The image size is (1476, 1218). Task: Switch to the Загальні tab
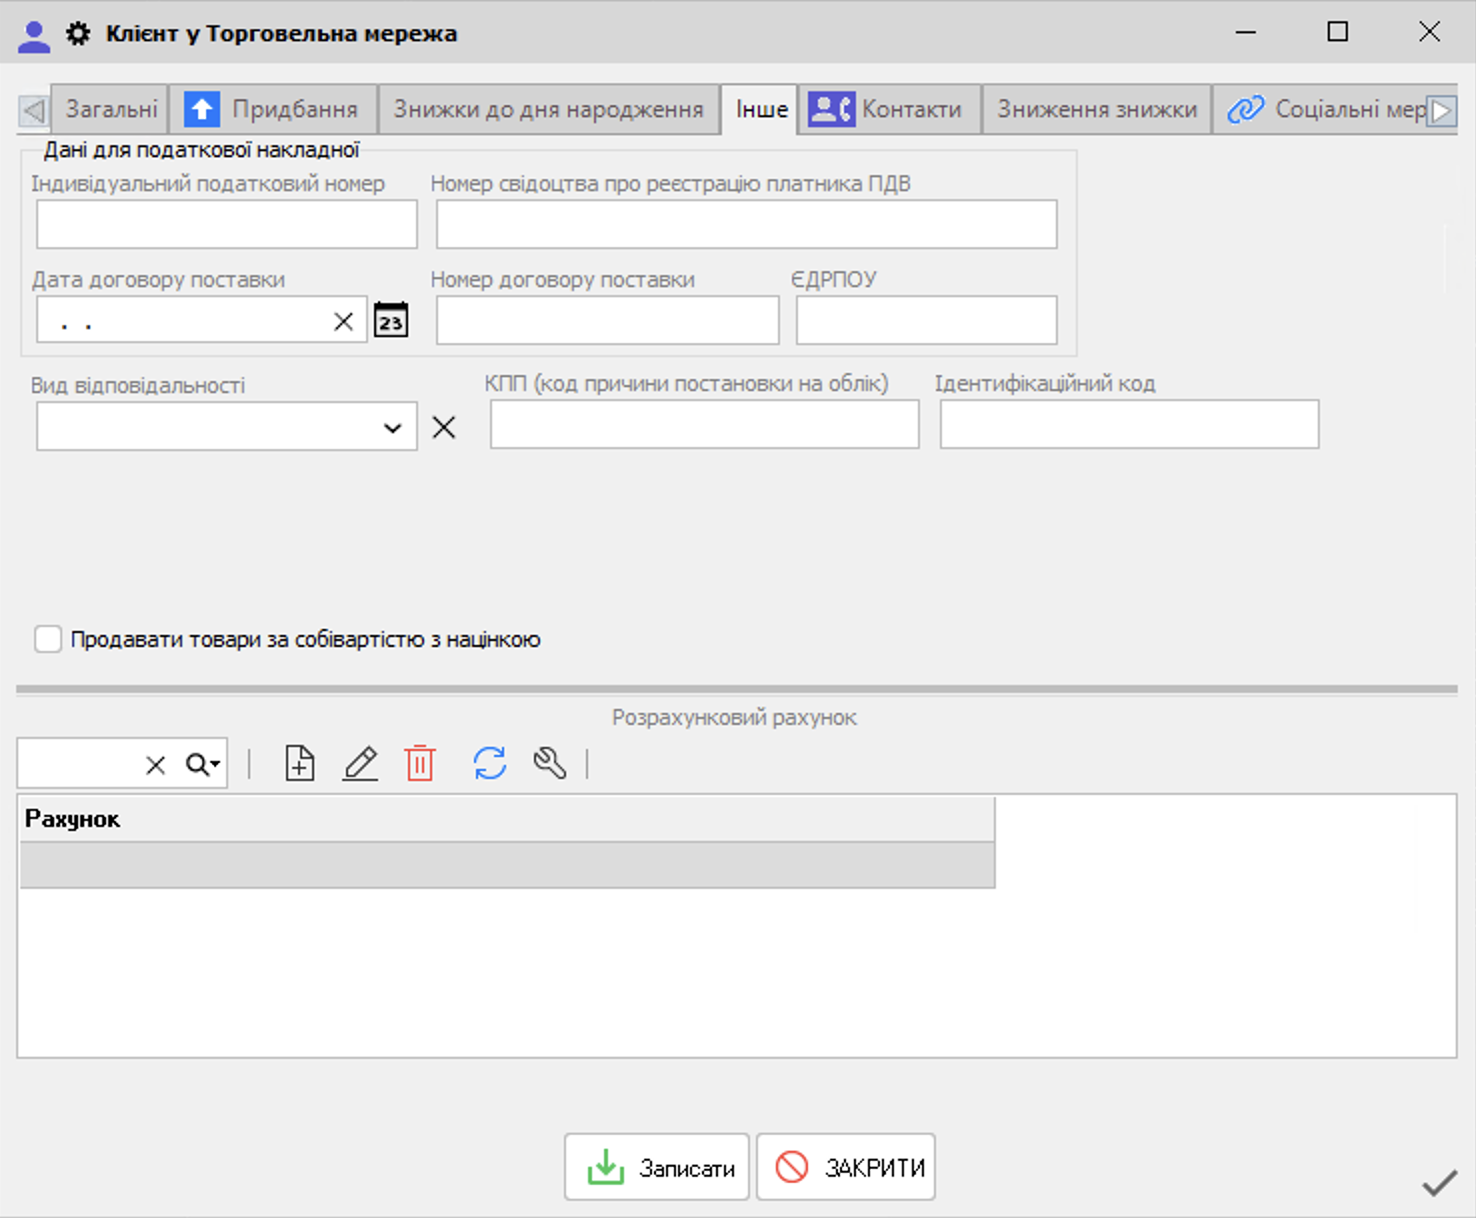point(111,109)
